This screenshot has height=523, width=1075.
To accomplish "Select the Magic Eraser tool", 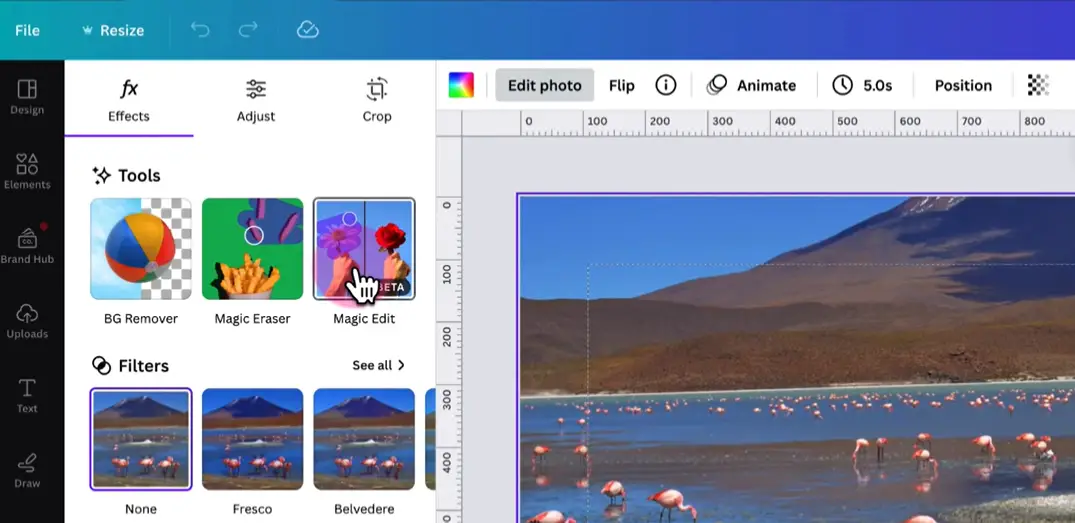I will pyautogui.click(x=252, y=249).
